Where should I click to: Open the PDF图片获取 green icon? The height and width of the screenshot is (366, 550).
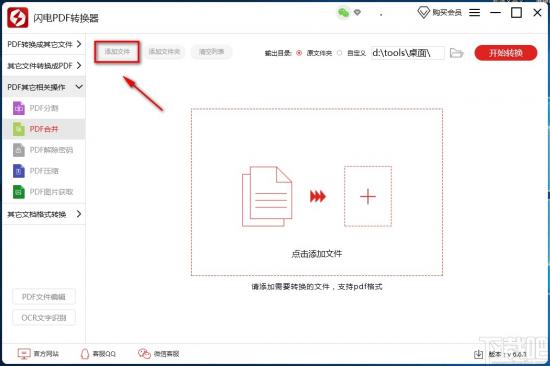[x=19, y=192]
